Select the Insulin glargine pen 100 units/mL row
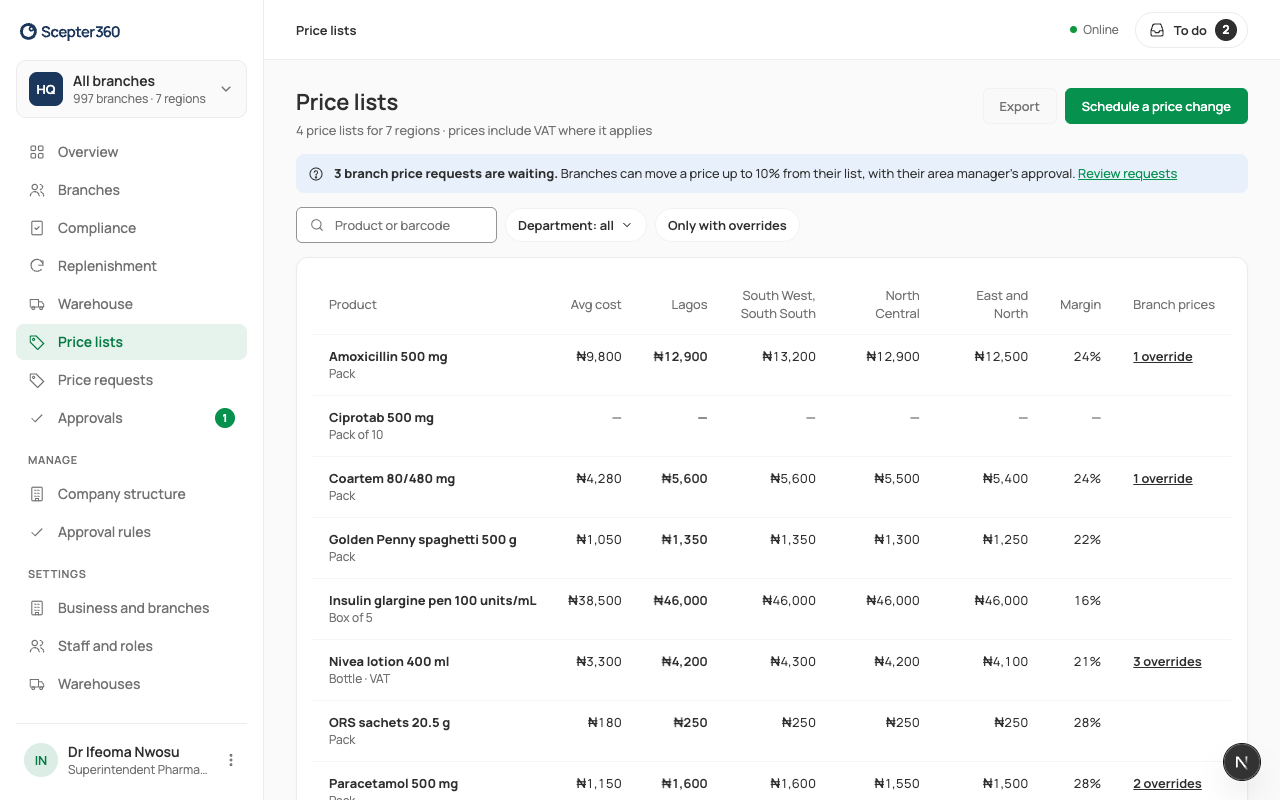 pyautogui.click(x=772, y=609)
